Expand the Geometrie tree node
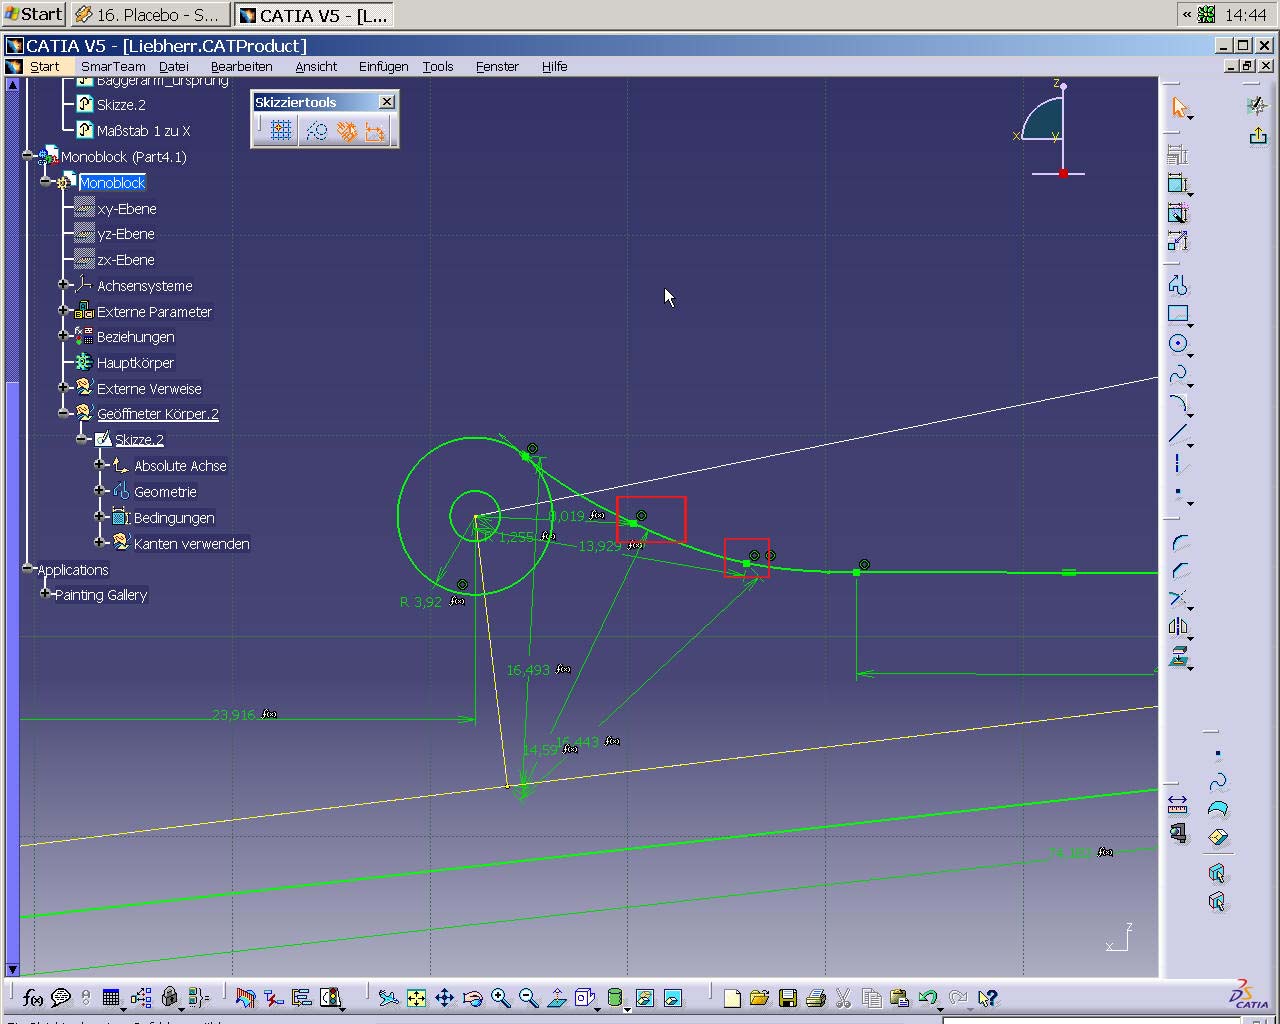 click(x=100, y=490)
